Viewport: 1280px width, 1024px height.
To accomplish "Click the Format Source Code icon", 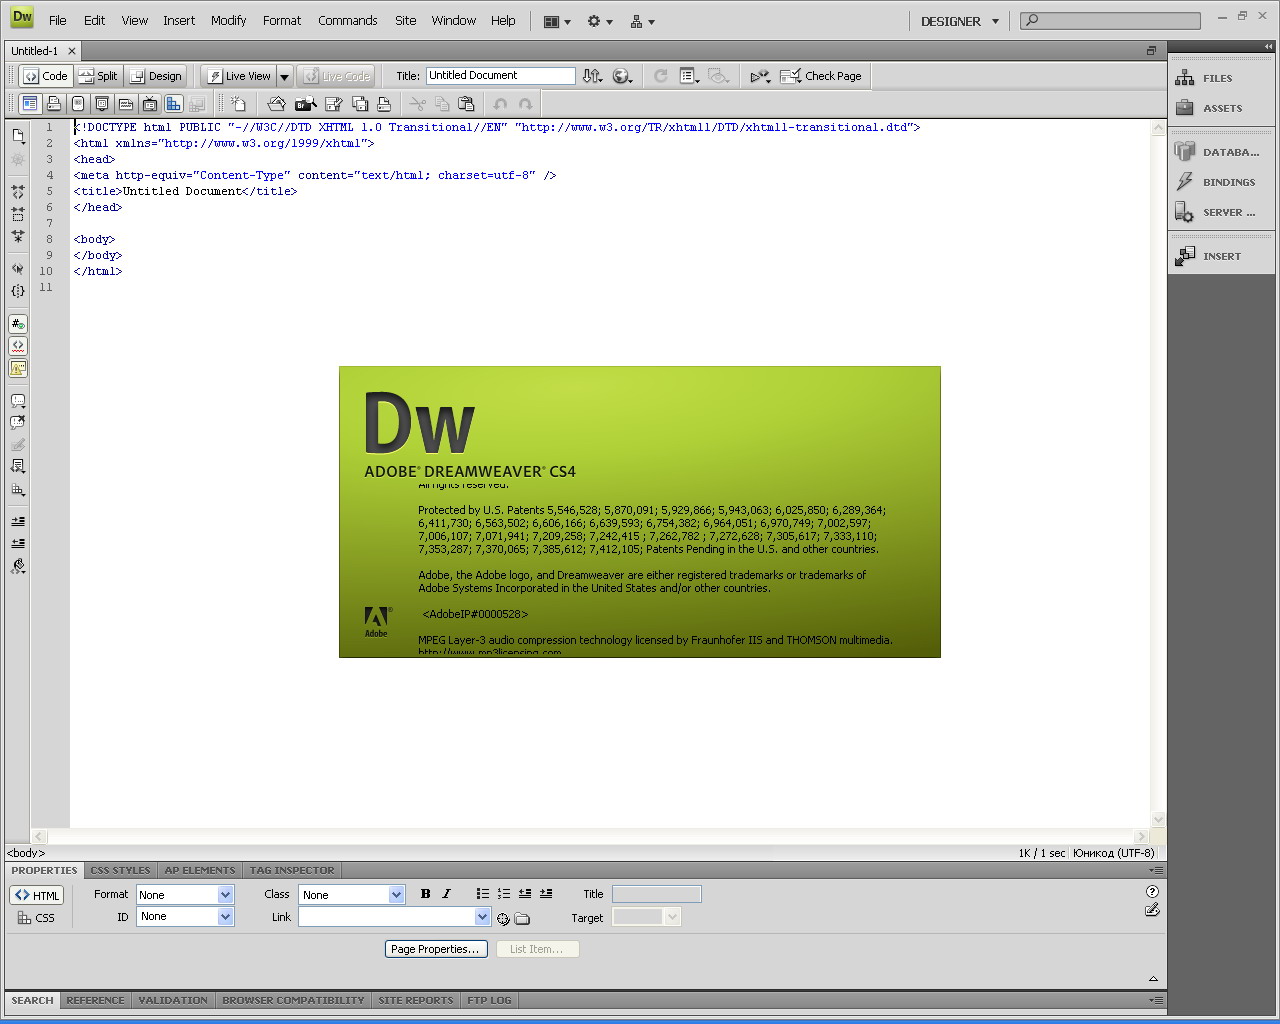I will 18,566.
